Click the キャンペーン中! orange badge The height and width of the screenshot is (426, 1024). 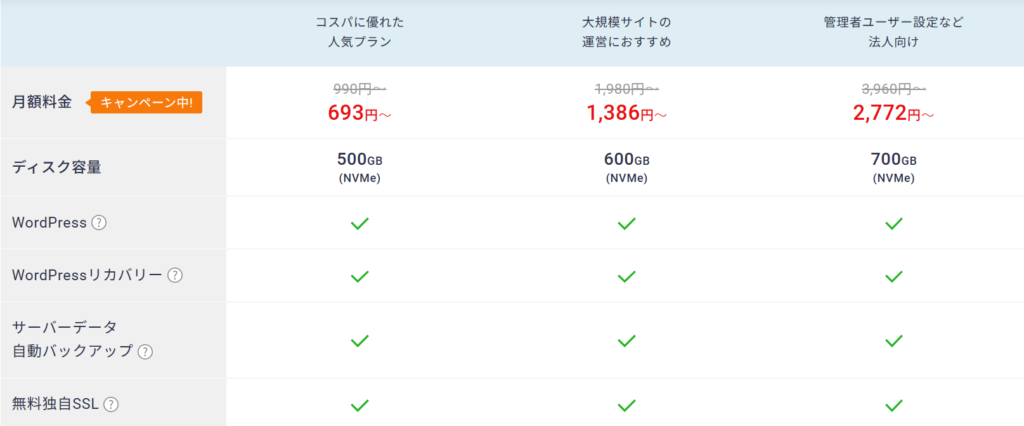[146, 103]
